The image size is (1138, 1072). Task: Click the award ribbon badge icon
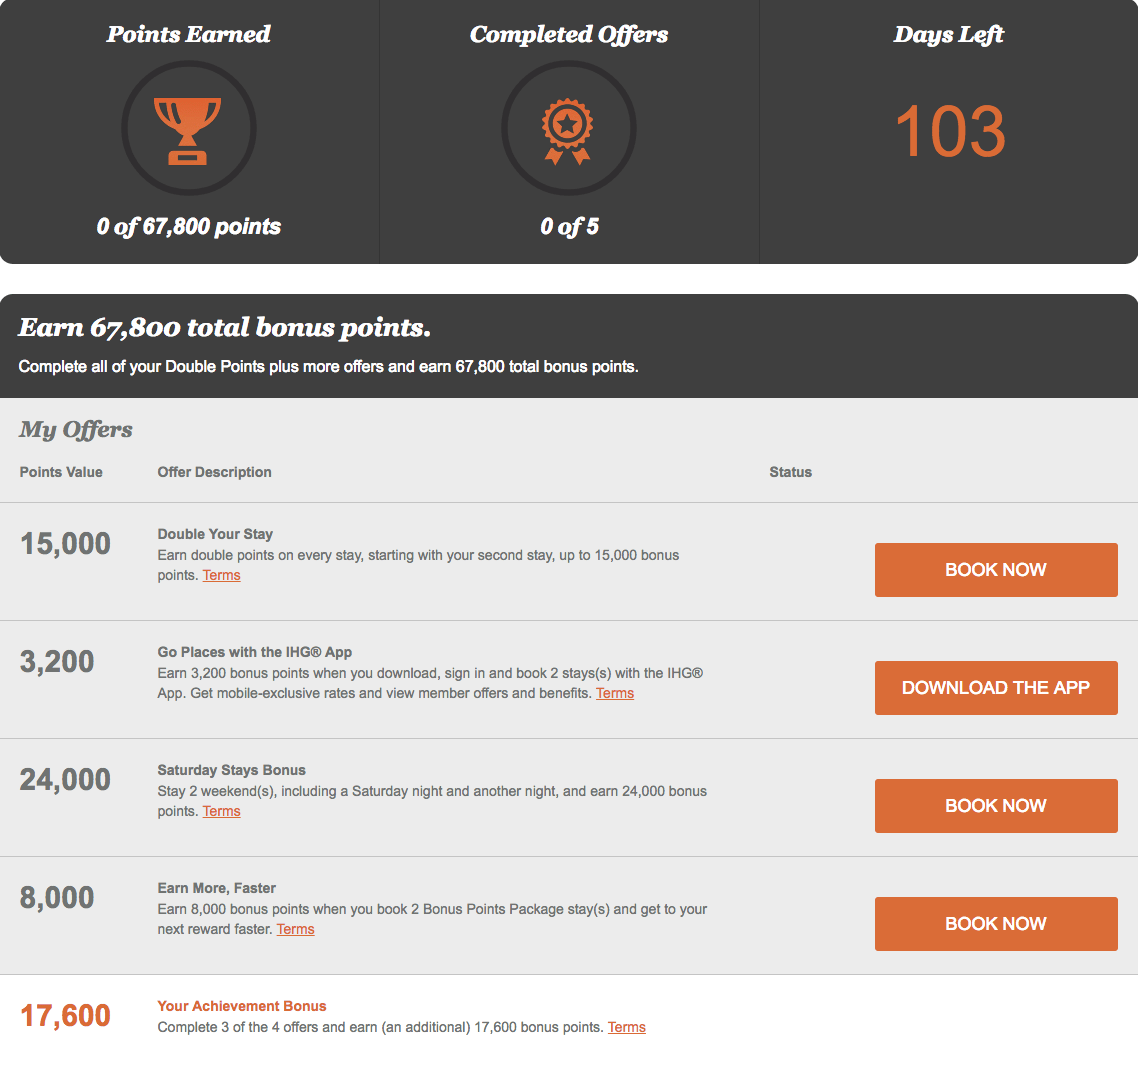[x=568, y=131]
